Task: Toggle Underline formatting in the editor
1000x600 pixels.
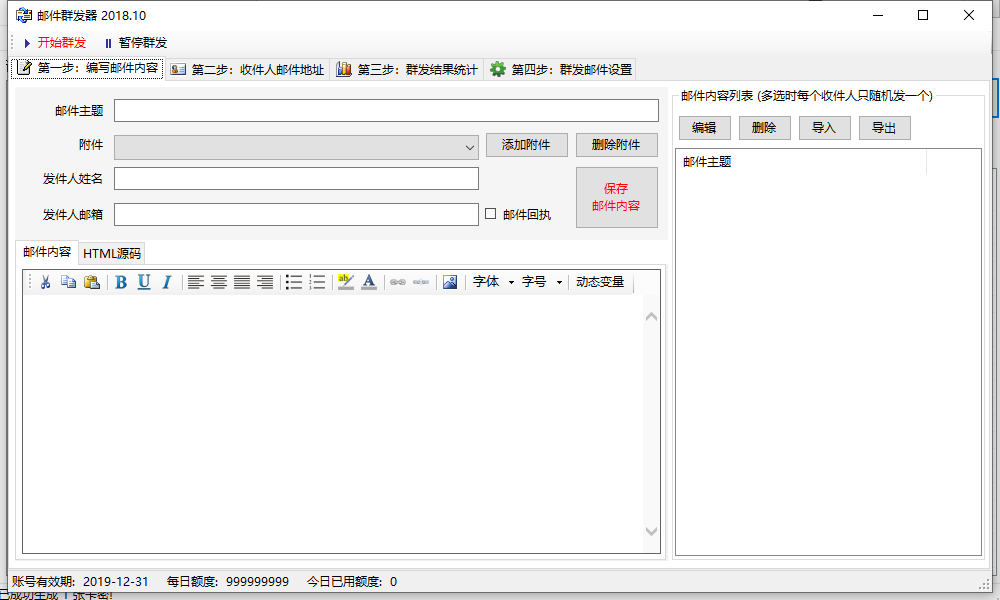Action: [x=144, y=283]
